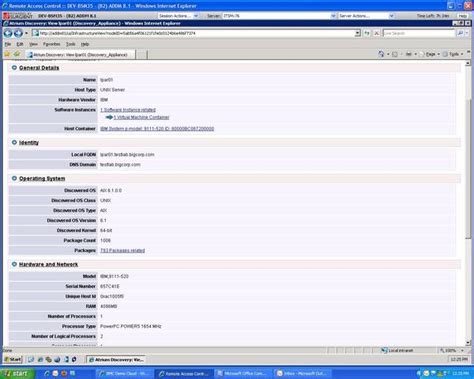The image size is (474, 379).
Task: Click the Stop loading X icon
Action: coord(376,33)
